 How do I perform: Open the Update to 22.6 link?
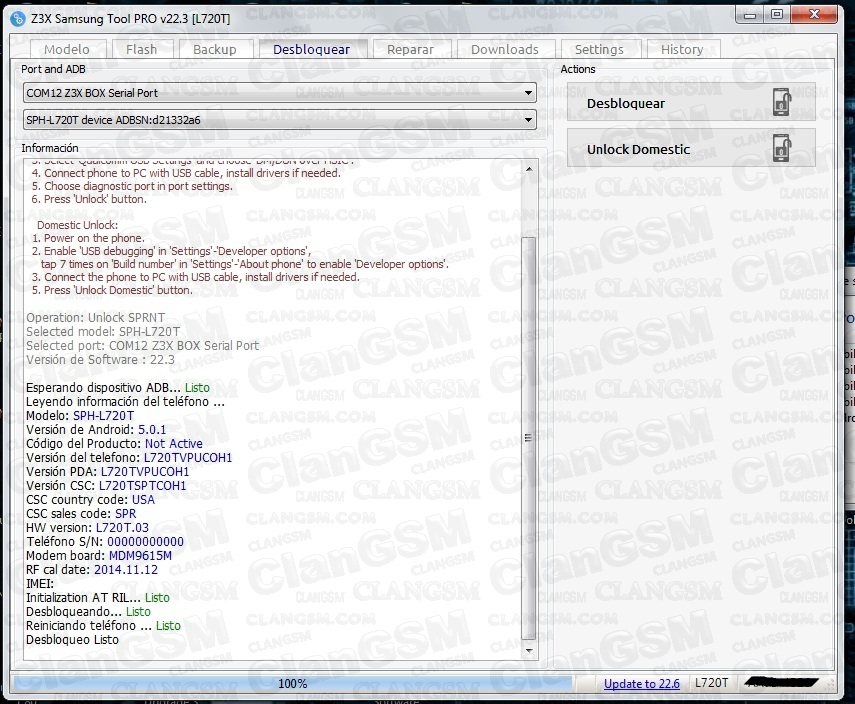[x=642, y=684]
